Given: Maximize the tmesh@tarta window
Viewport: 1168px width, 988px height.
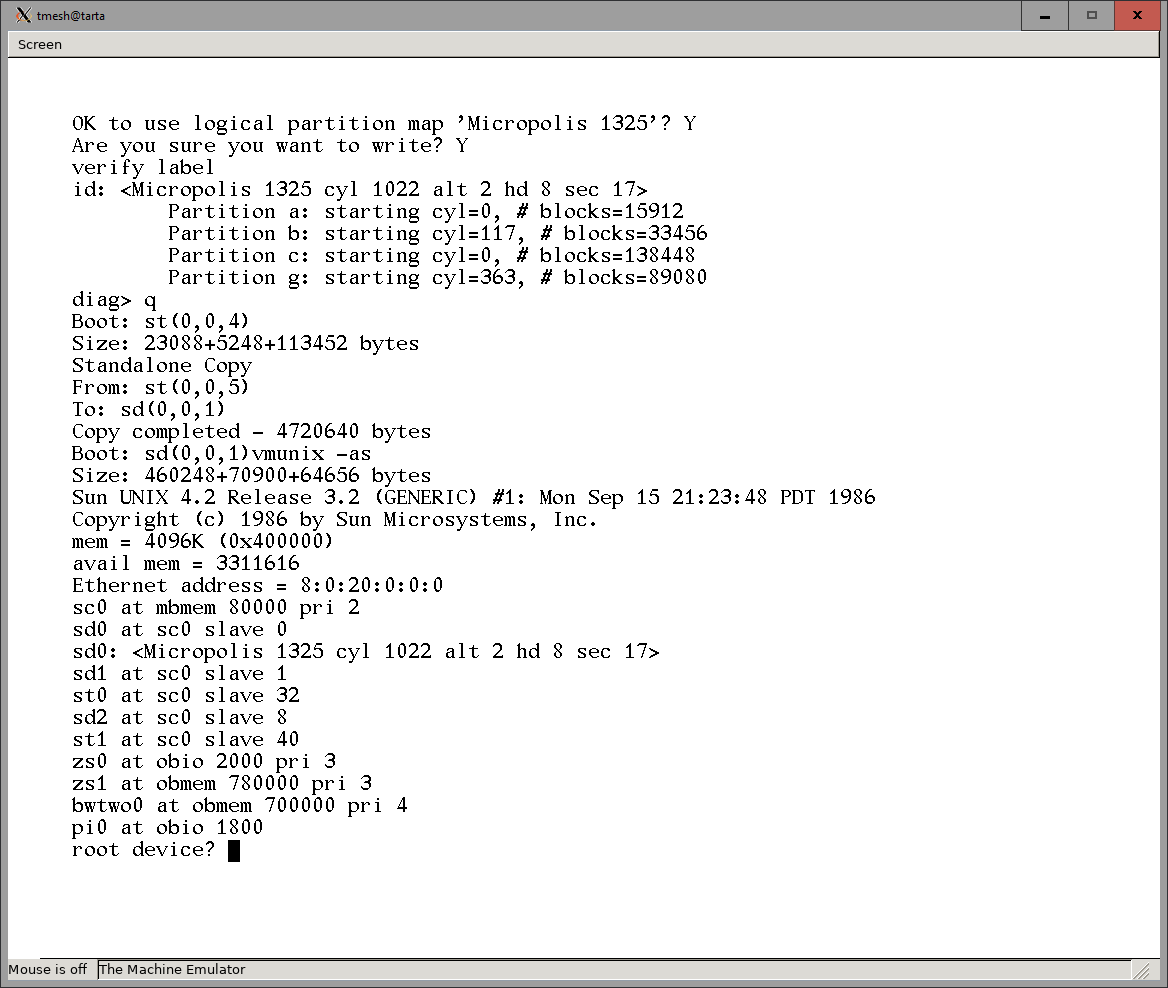Looking at the screenshot, I should (x=1092, y=16).
